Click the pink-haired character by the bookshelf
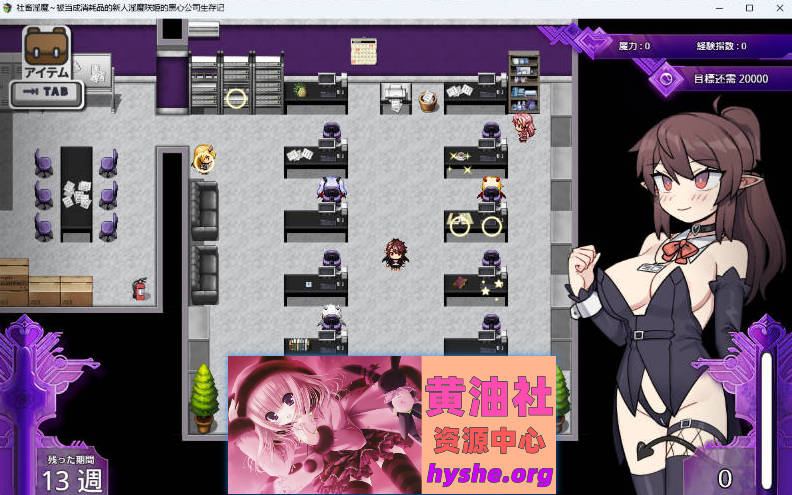792x495 pixels. 522,126
